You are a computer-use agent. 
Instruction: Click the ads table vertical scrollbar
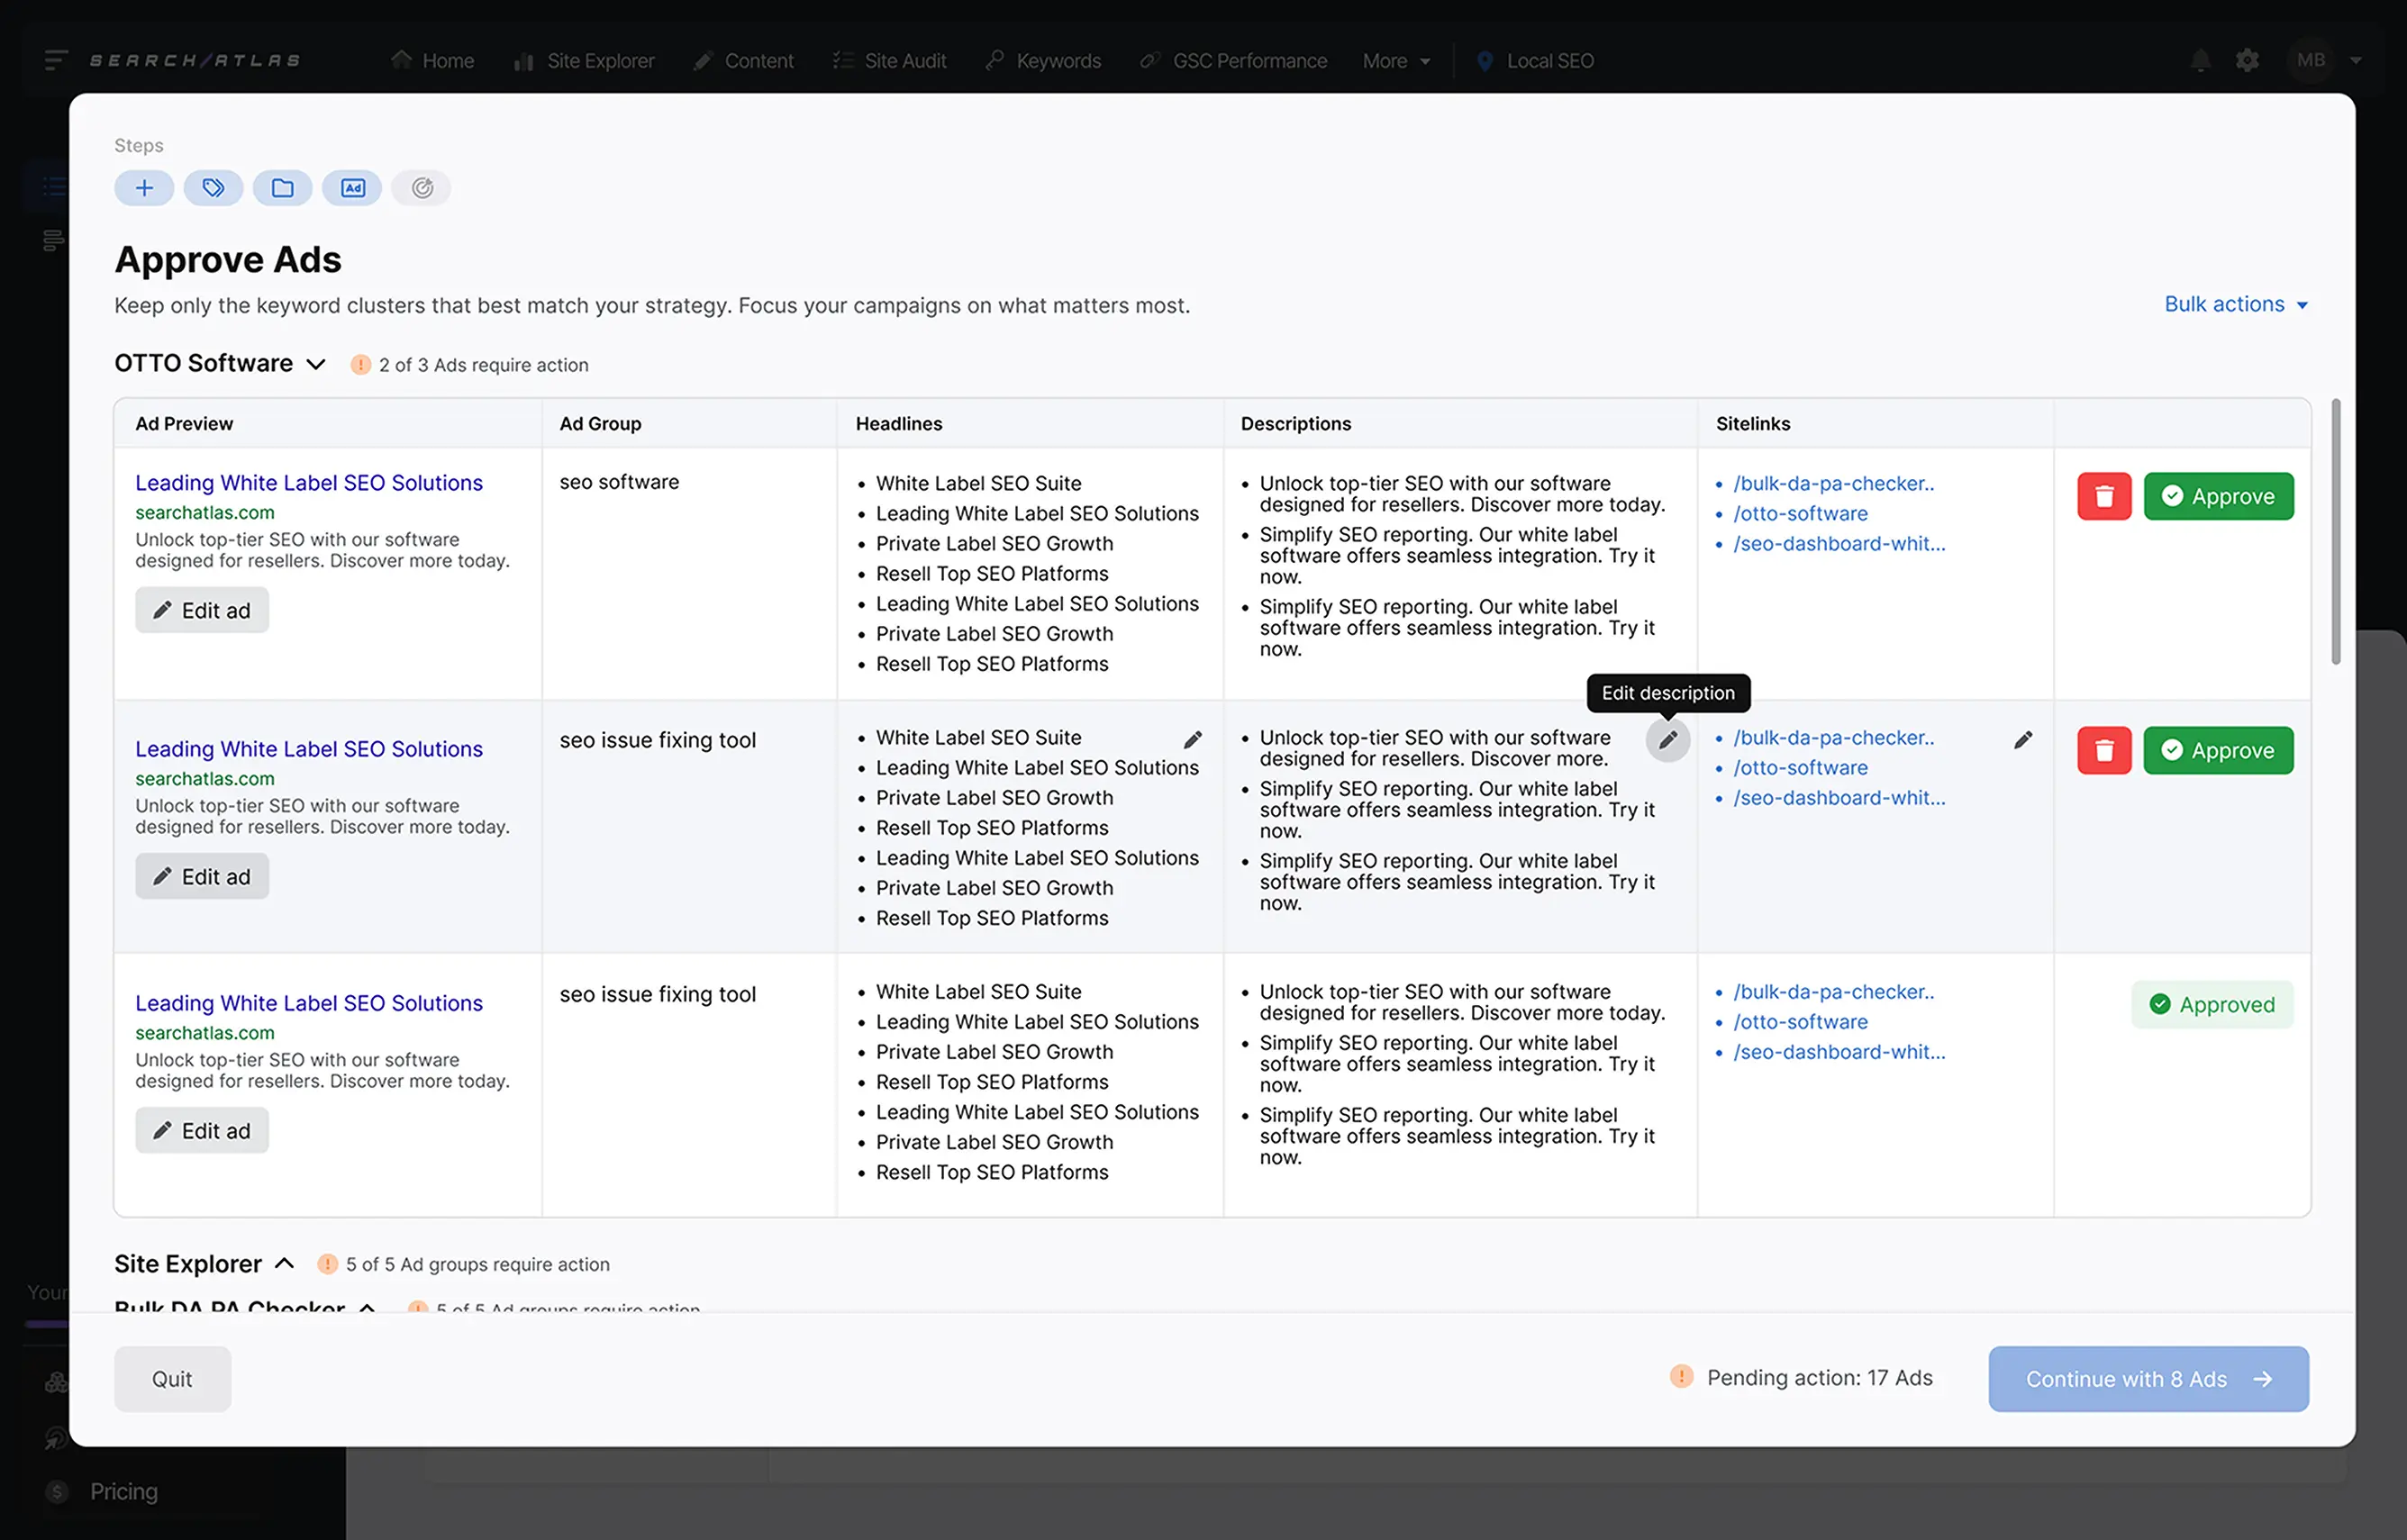(2335, 531)
